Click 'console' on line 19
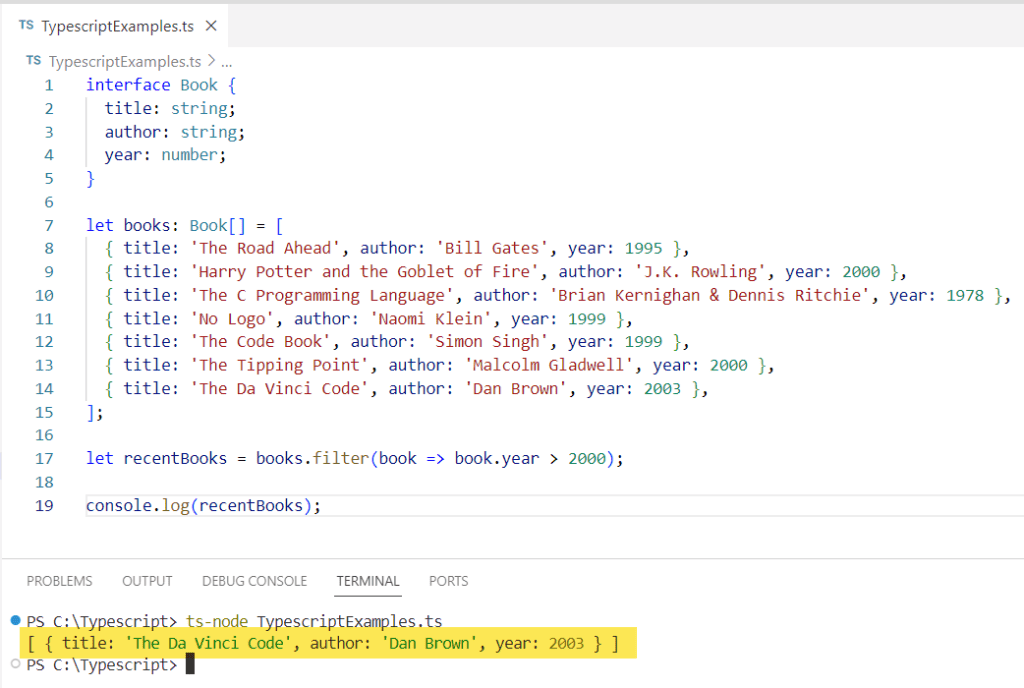The height and width of the screenshot is (688, 1024). [x=119, y=506]
